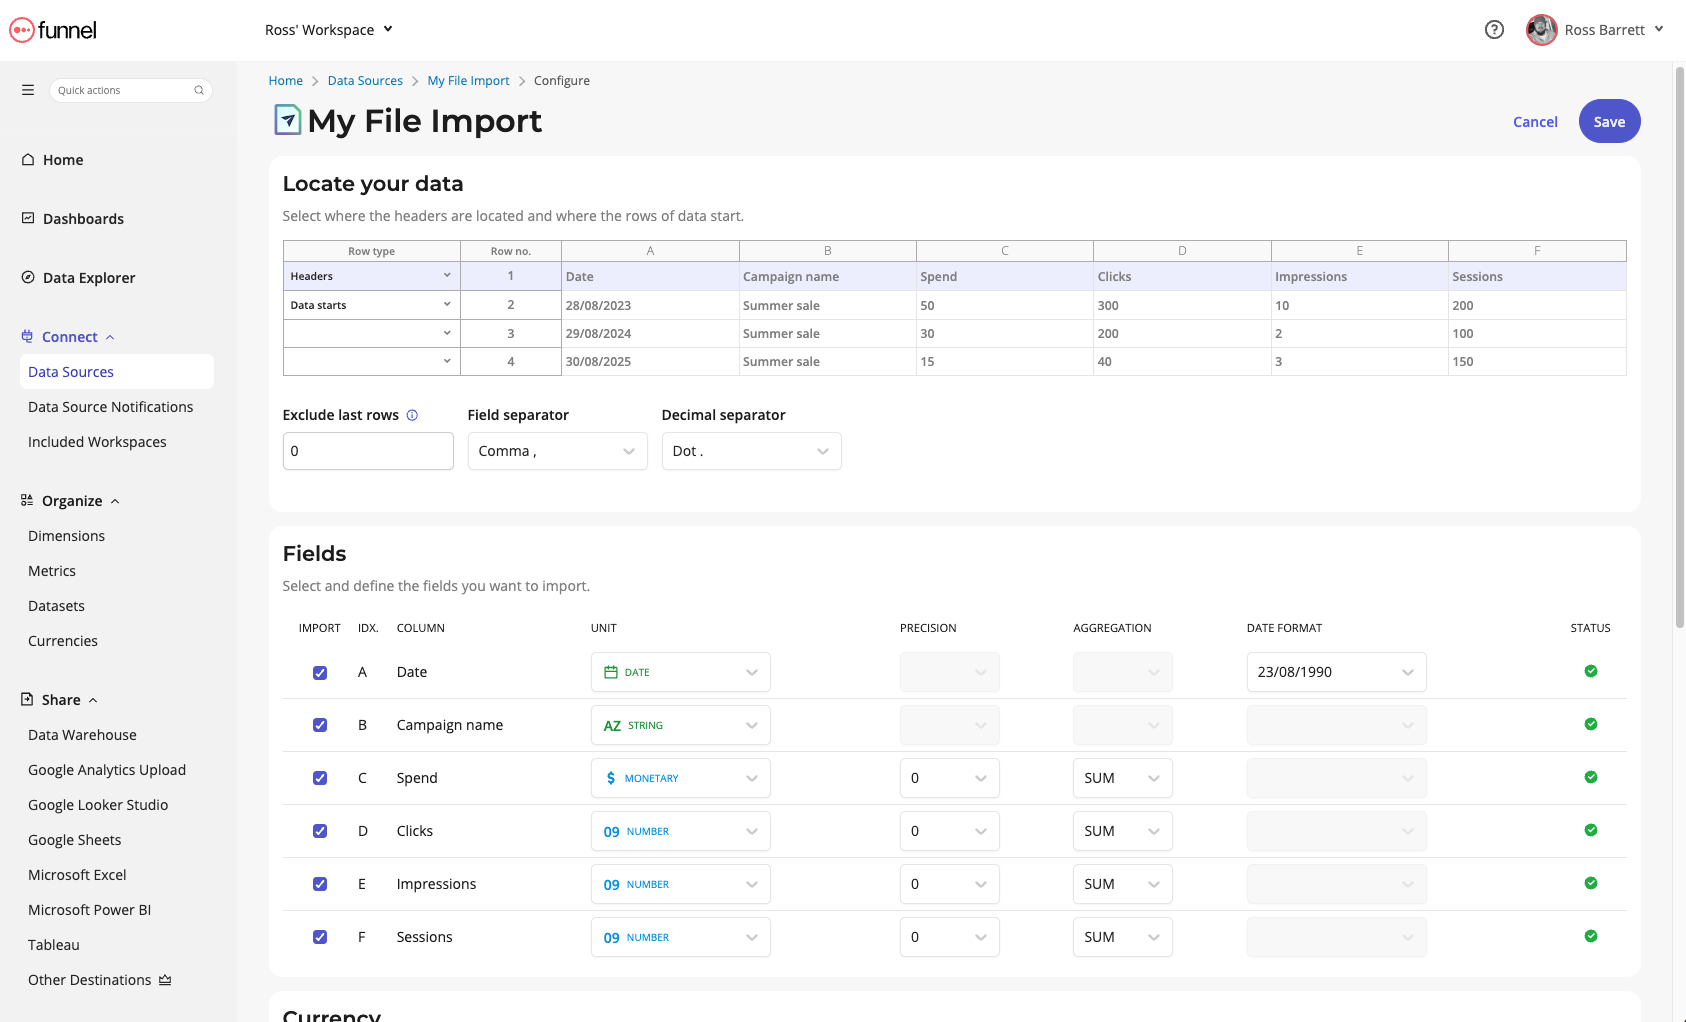Click the info icon next to Exclude last rows
The width and height of the screenshot is (1686, 1022).
[x=412, y=415]
